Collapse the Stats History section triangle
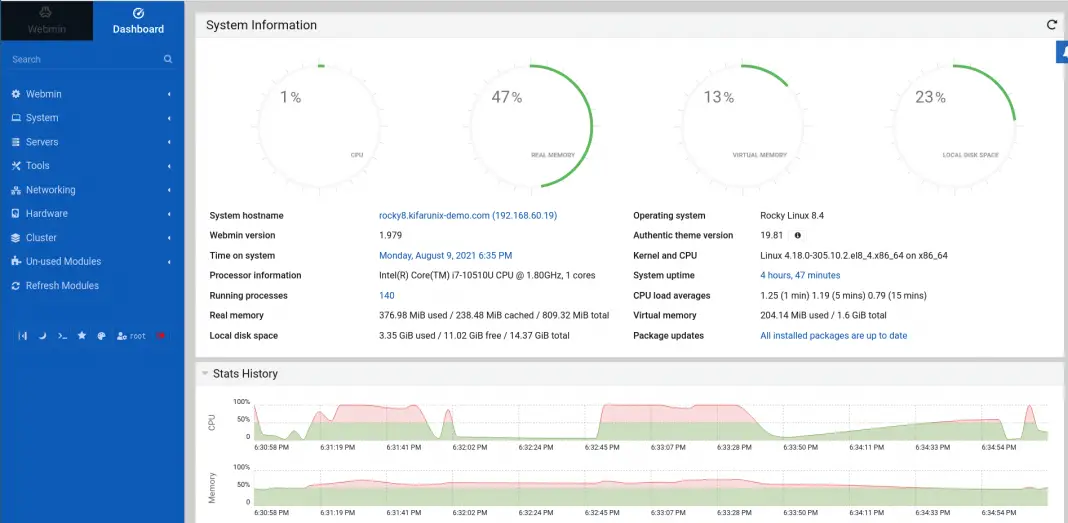 pos(204,373)
